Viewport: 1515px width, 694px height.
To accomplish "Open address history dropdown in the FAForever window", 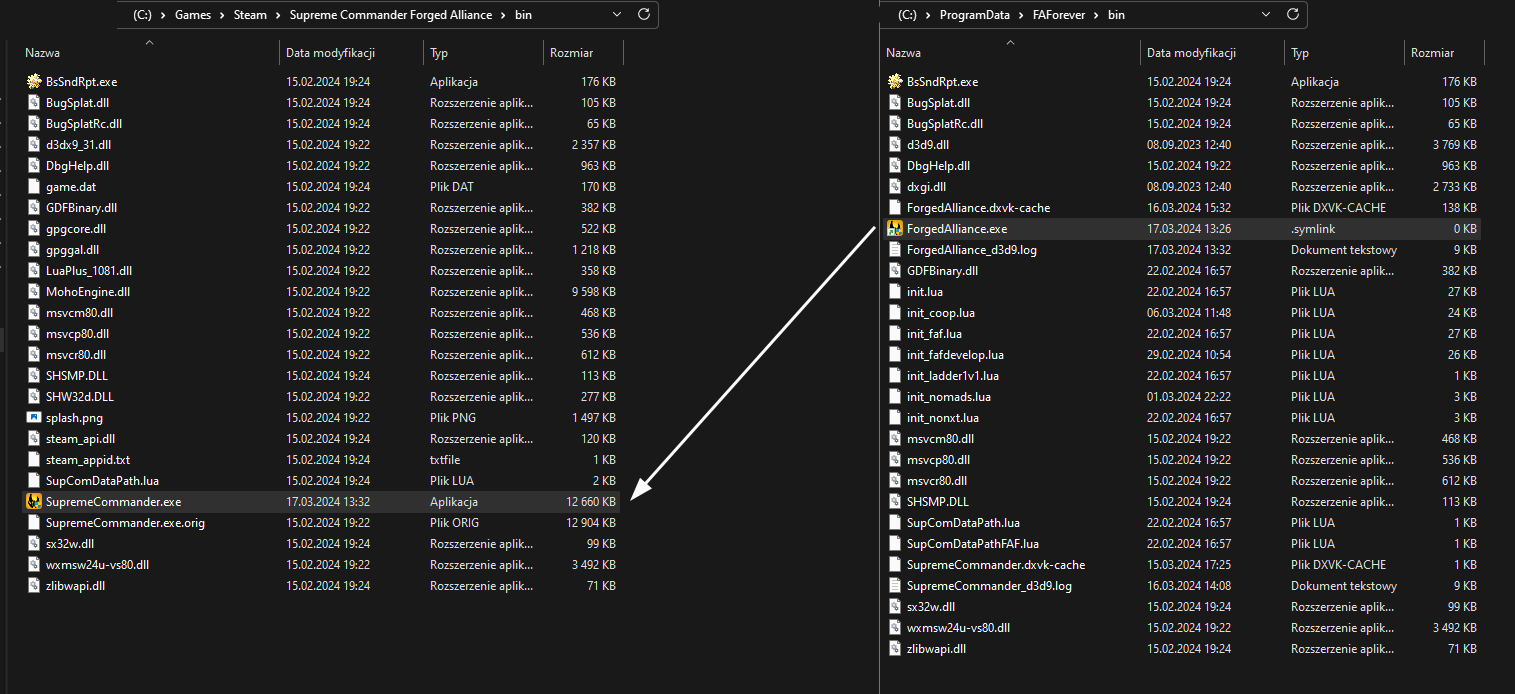I will point(1267,15).
